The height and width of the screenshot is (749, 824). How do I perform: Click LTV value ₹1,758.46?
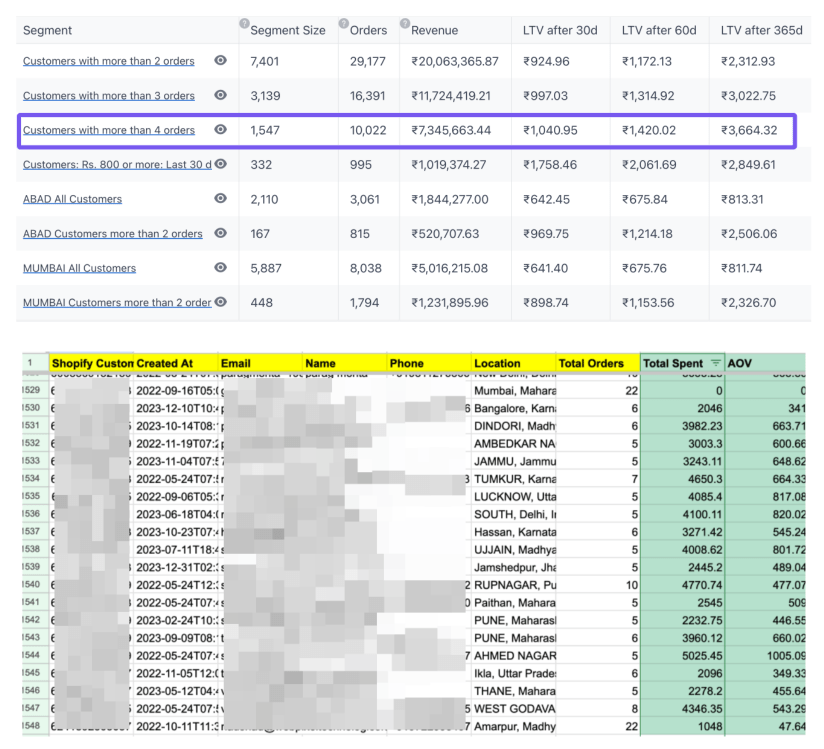point(550,165)
